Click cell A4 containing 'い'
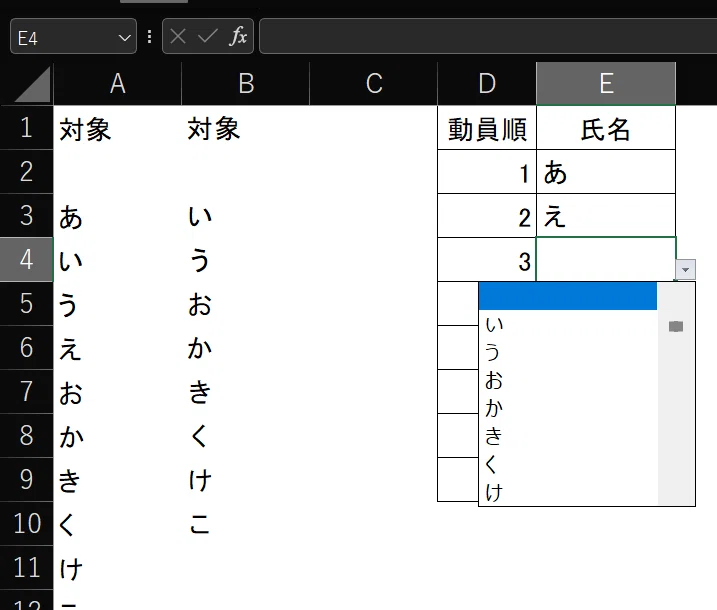Viewport: 717px width, 610px height. [x=118, y=260]
